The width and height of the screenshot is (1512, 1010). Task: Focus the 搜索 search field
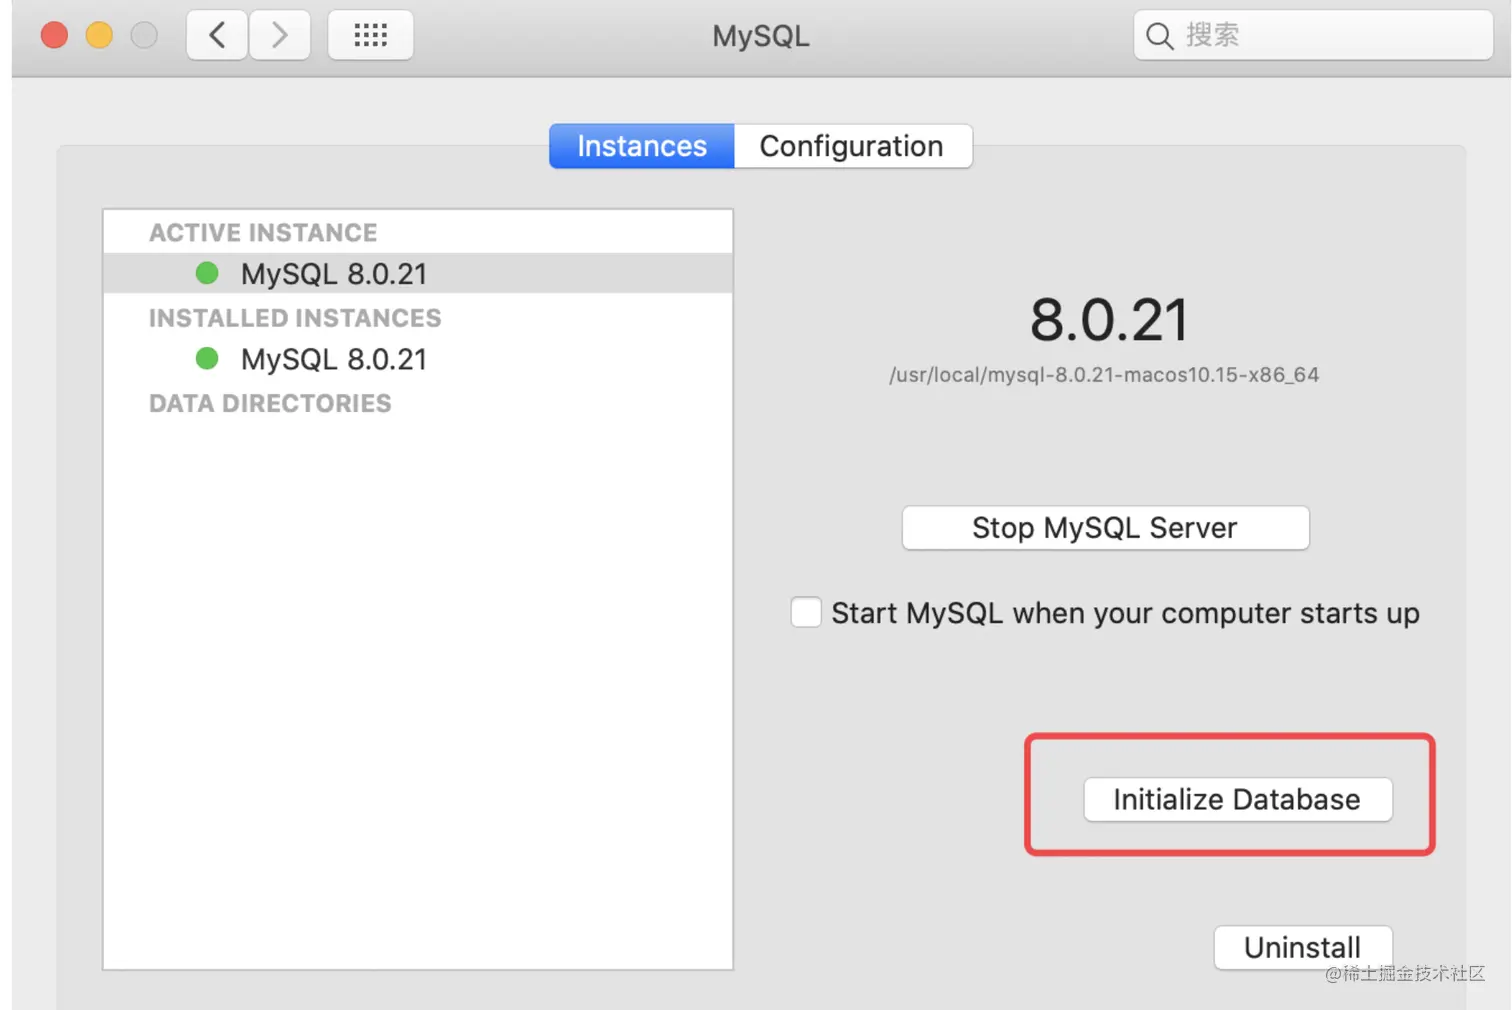point(1313,36)
